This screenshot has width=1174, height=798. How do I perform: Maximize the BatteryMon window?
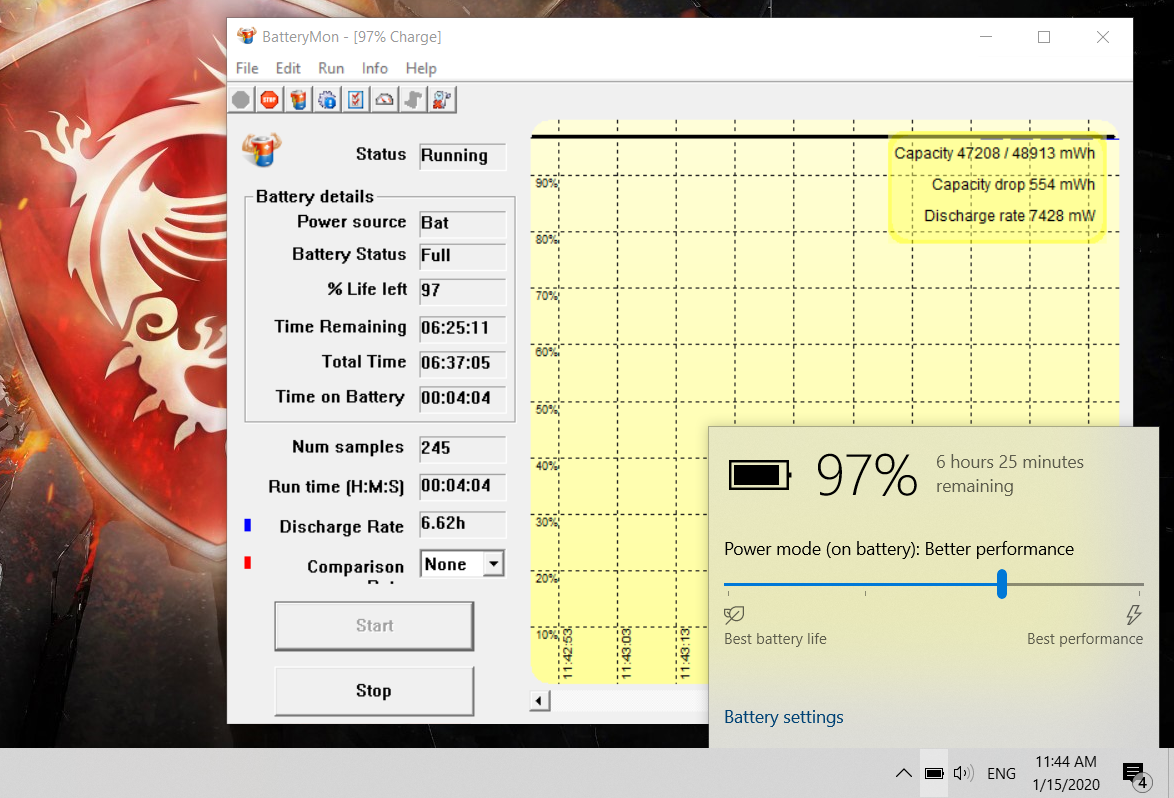point(1044,37)
